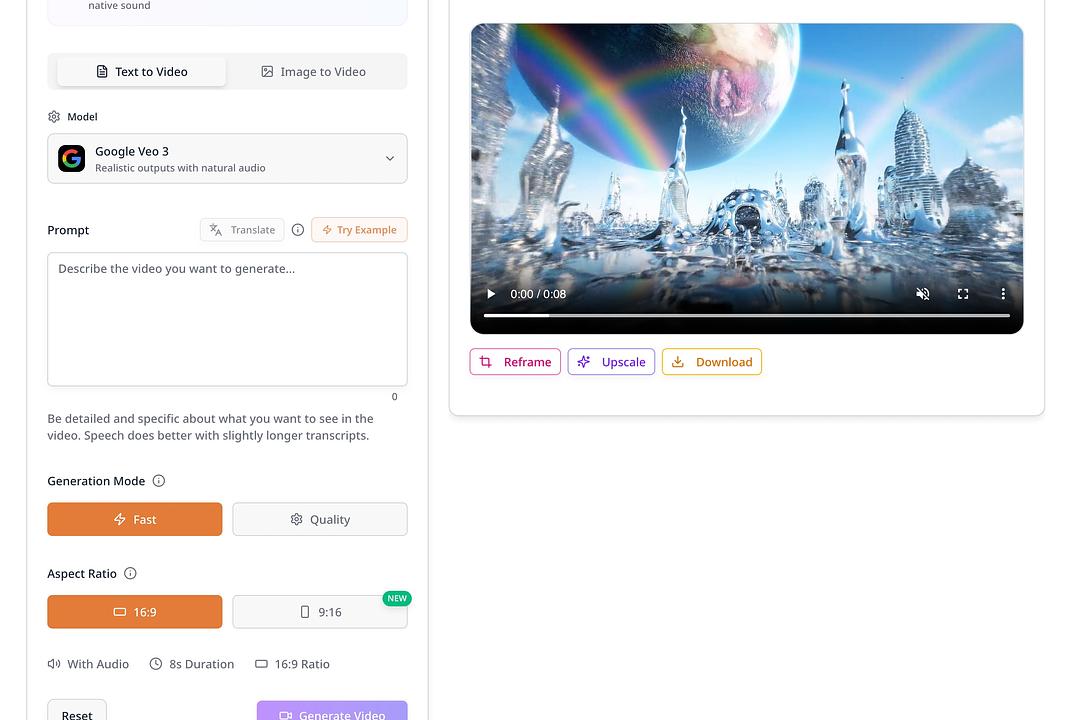
Task: Switch aspect ratio to 9:16
Action: pos(320,611)
